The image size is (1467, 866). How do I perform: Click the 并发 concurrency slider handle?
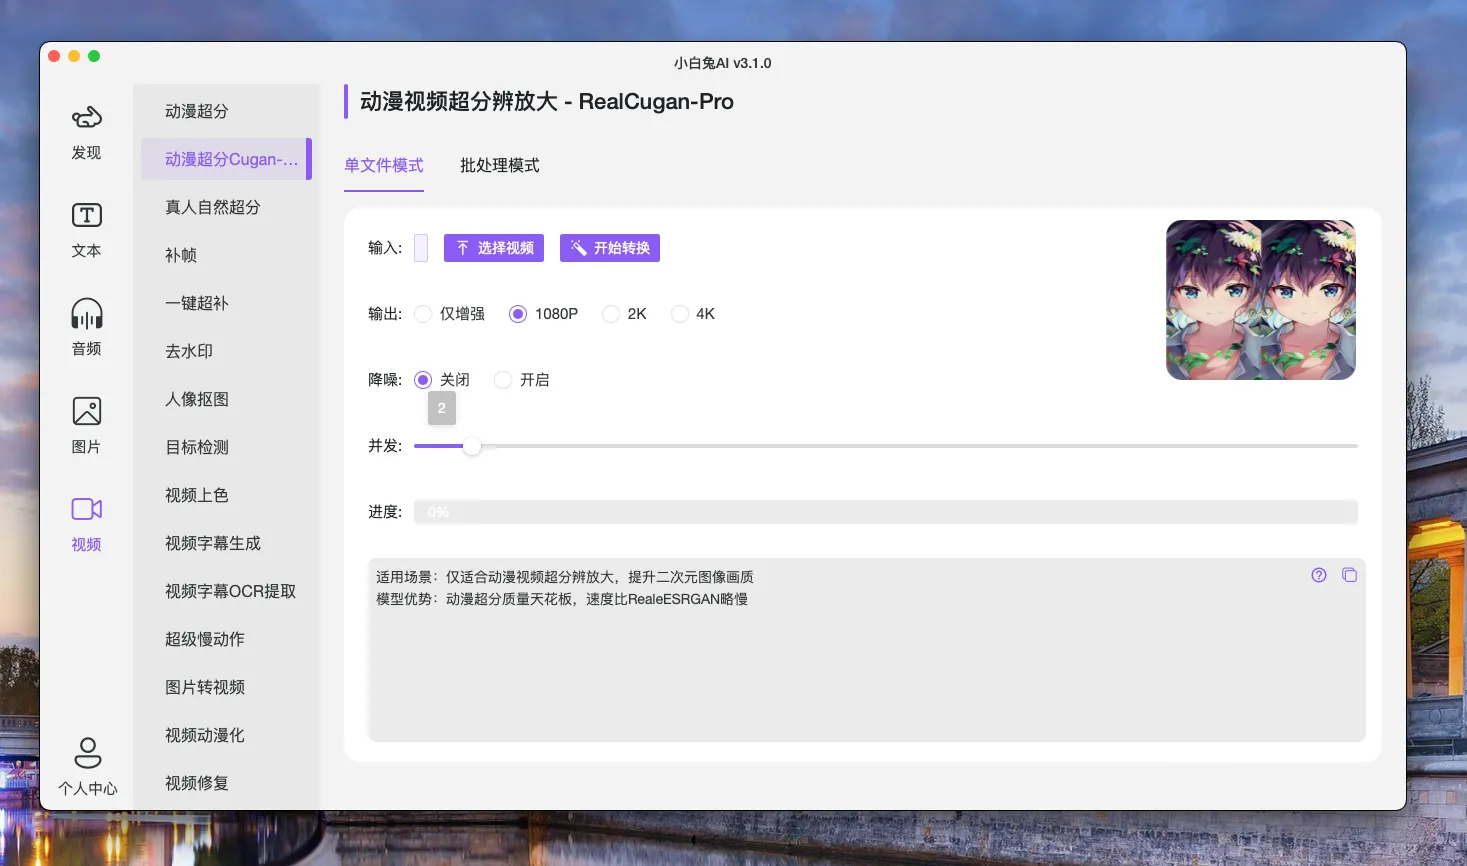[472, 446]
